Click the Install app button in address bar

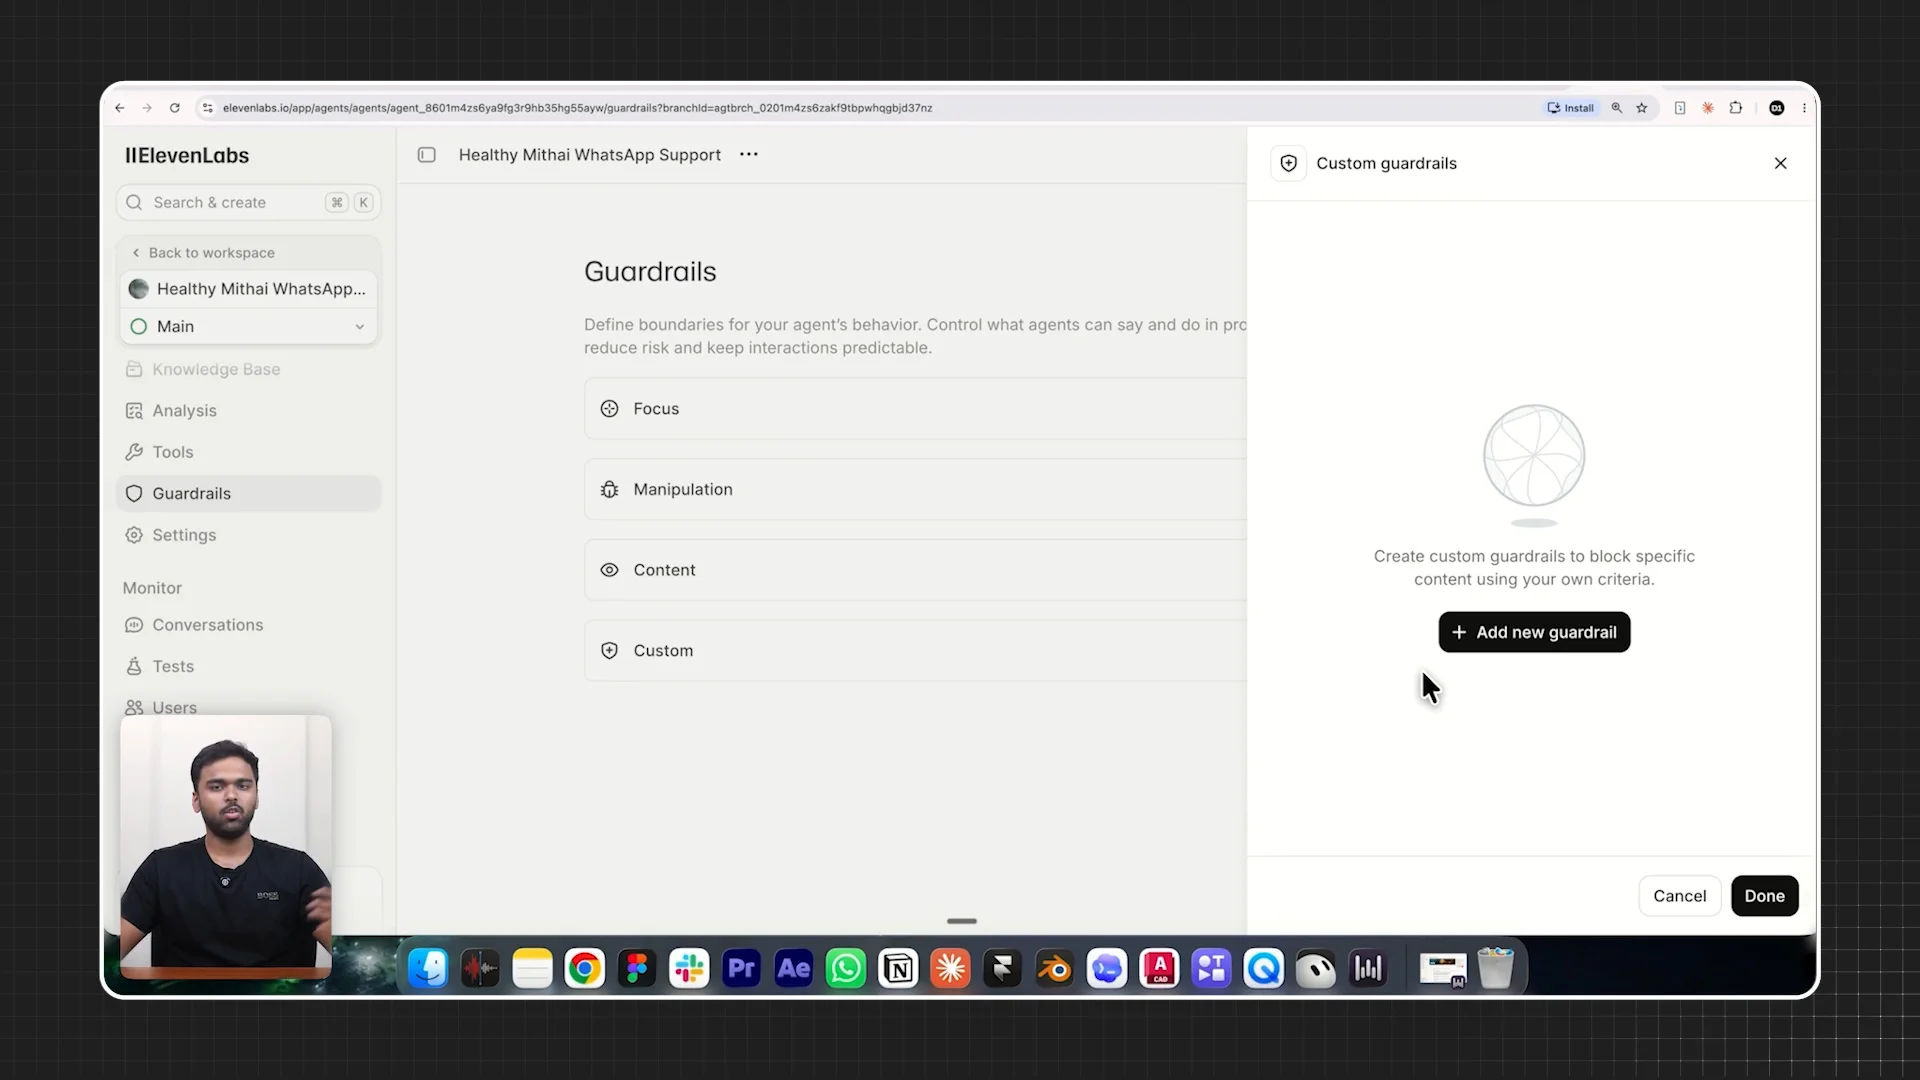tap(1571, 108)
